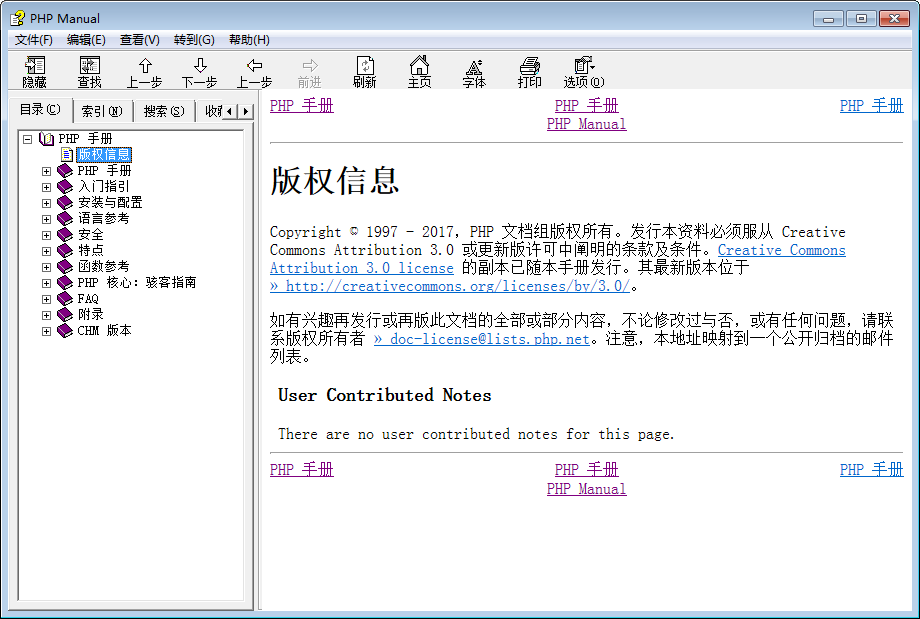Select the 语言参考 tree item
920x619 pixels.
coord(103,219)
